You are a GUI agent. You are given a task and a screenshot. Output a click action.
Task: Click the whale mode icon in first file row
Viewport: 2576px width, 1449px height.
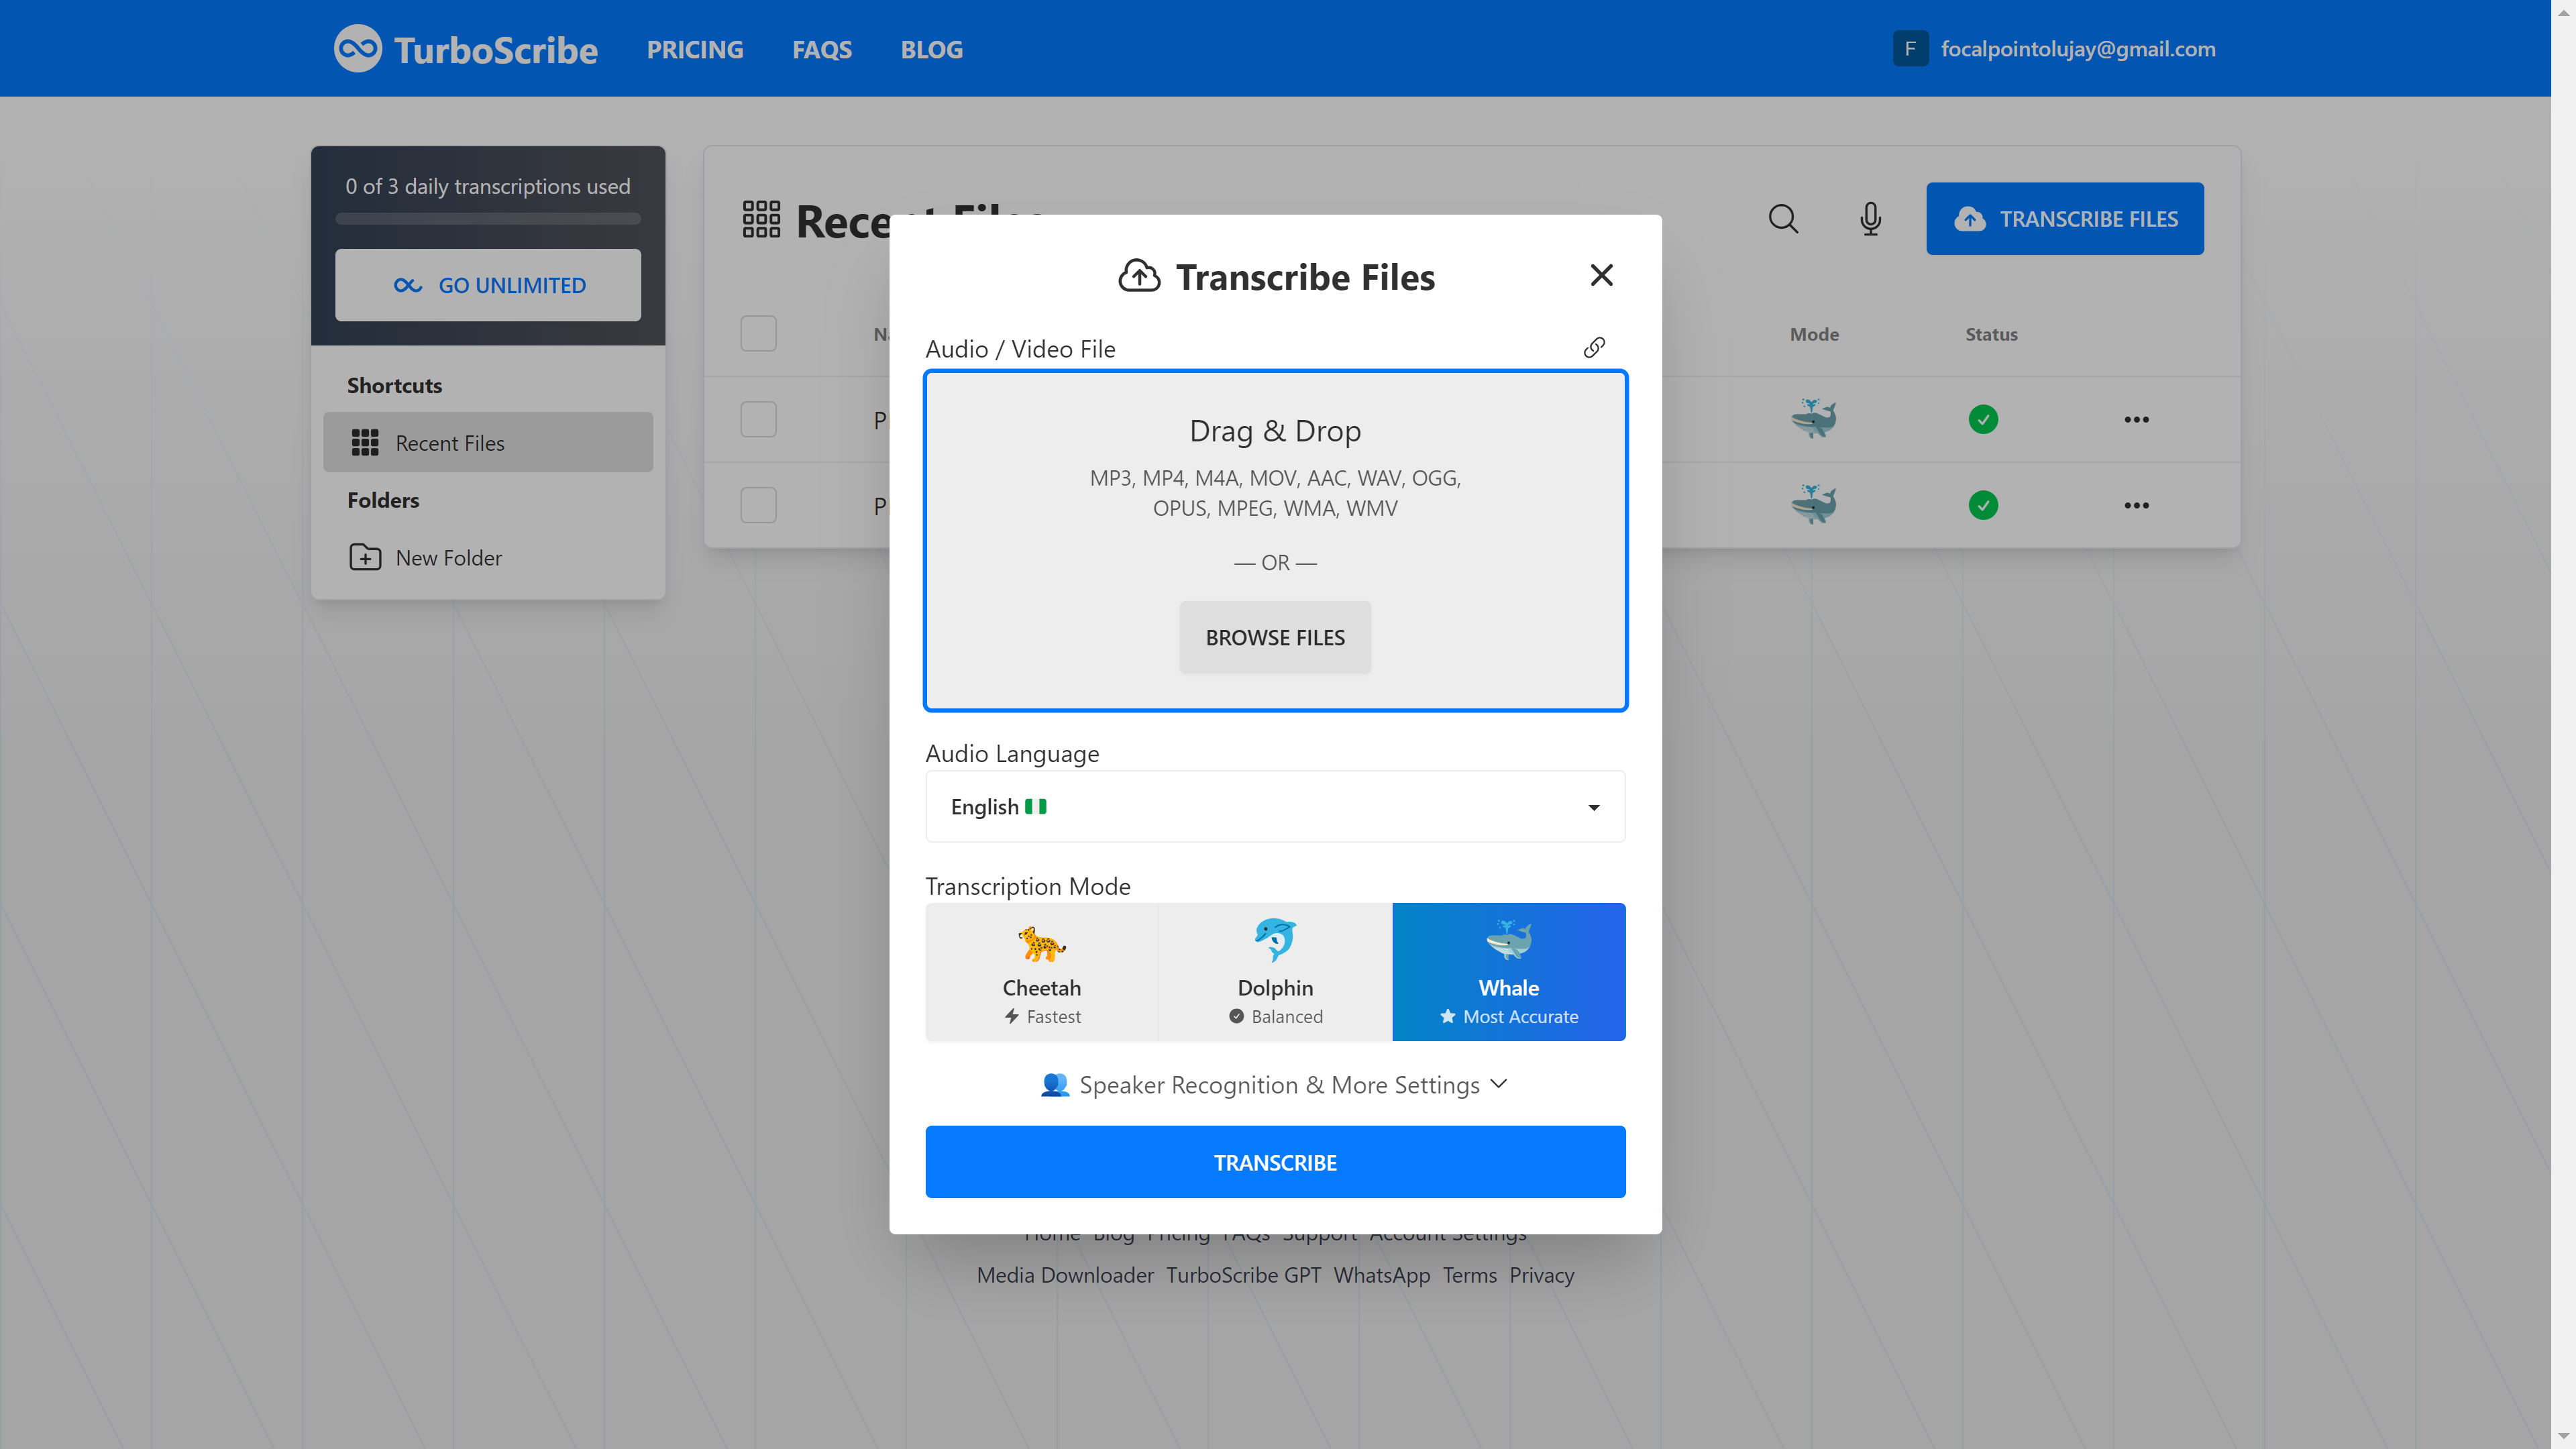(x=1813, y=418)
